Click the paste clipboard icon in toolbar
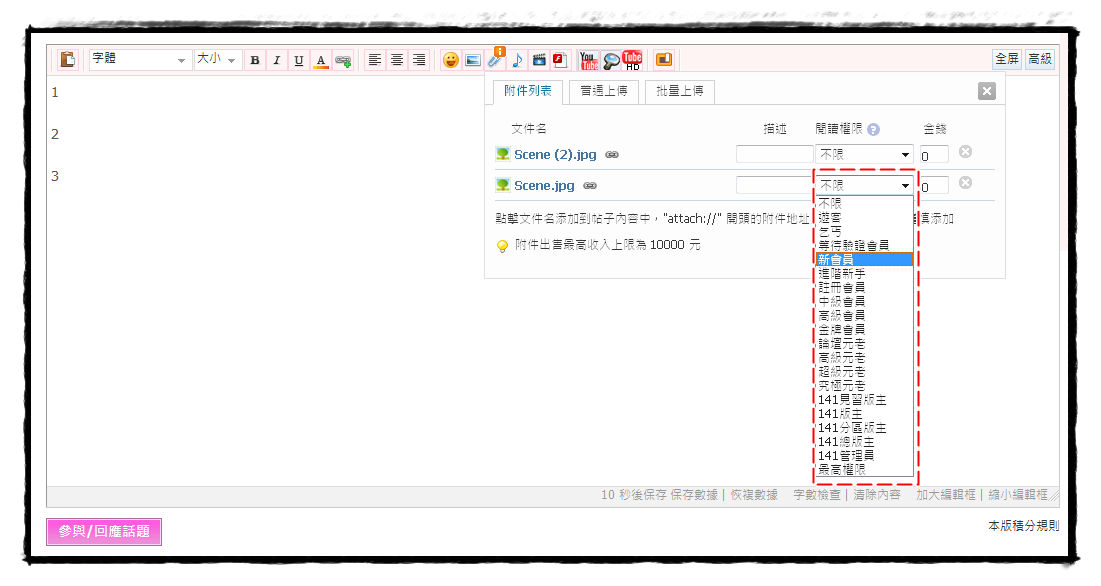Viewport: 1101px width, 586px height. [67, 60]
